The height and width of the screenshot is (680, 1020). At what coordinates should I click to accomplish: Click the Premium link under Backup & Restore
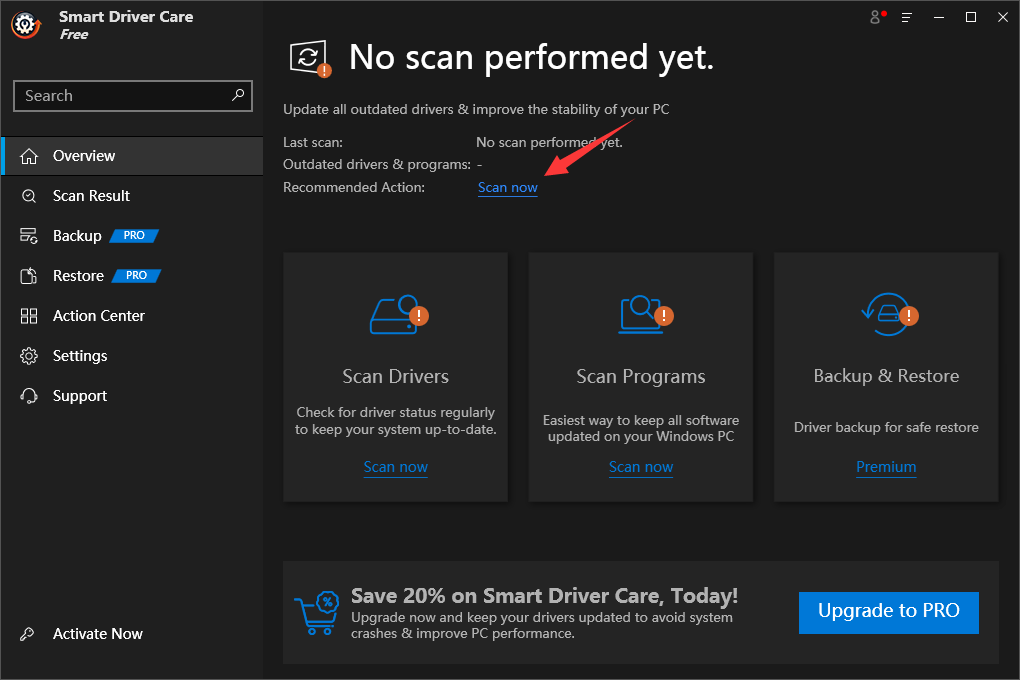886,467
